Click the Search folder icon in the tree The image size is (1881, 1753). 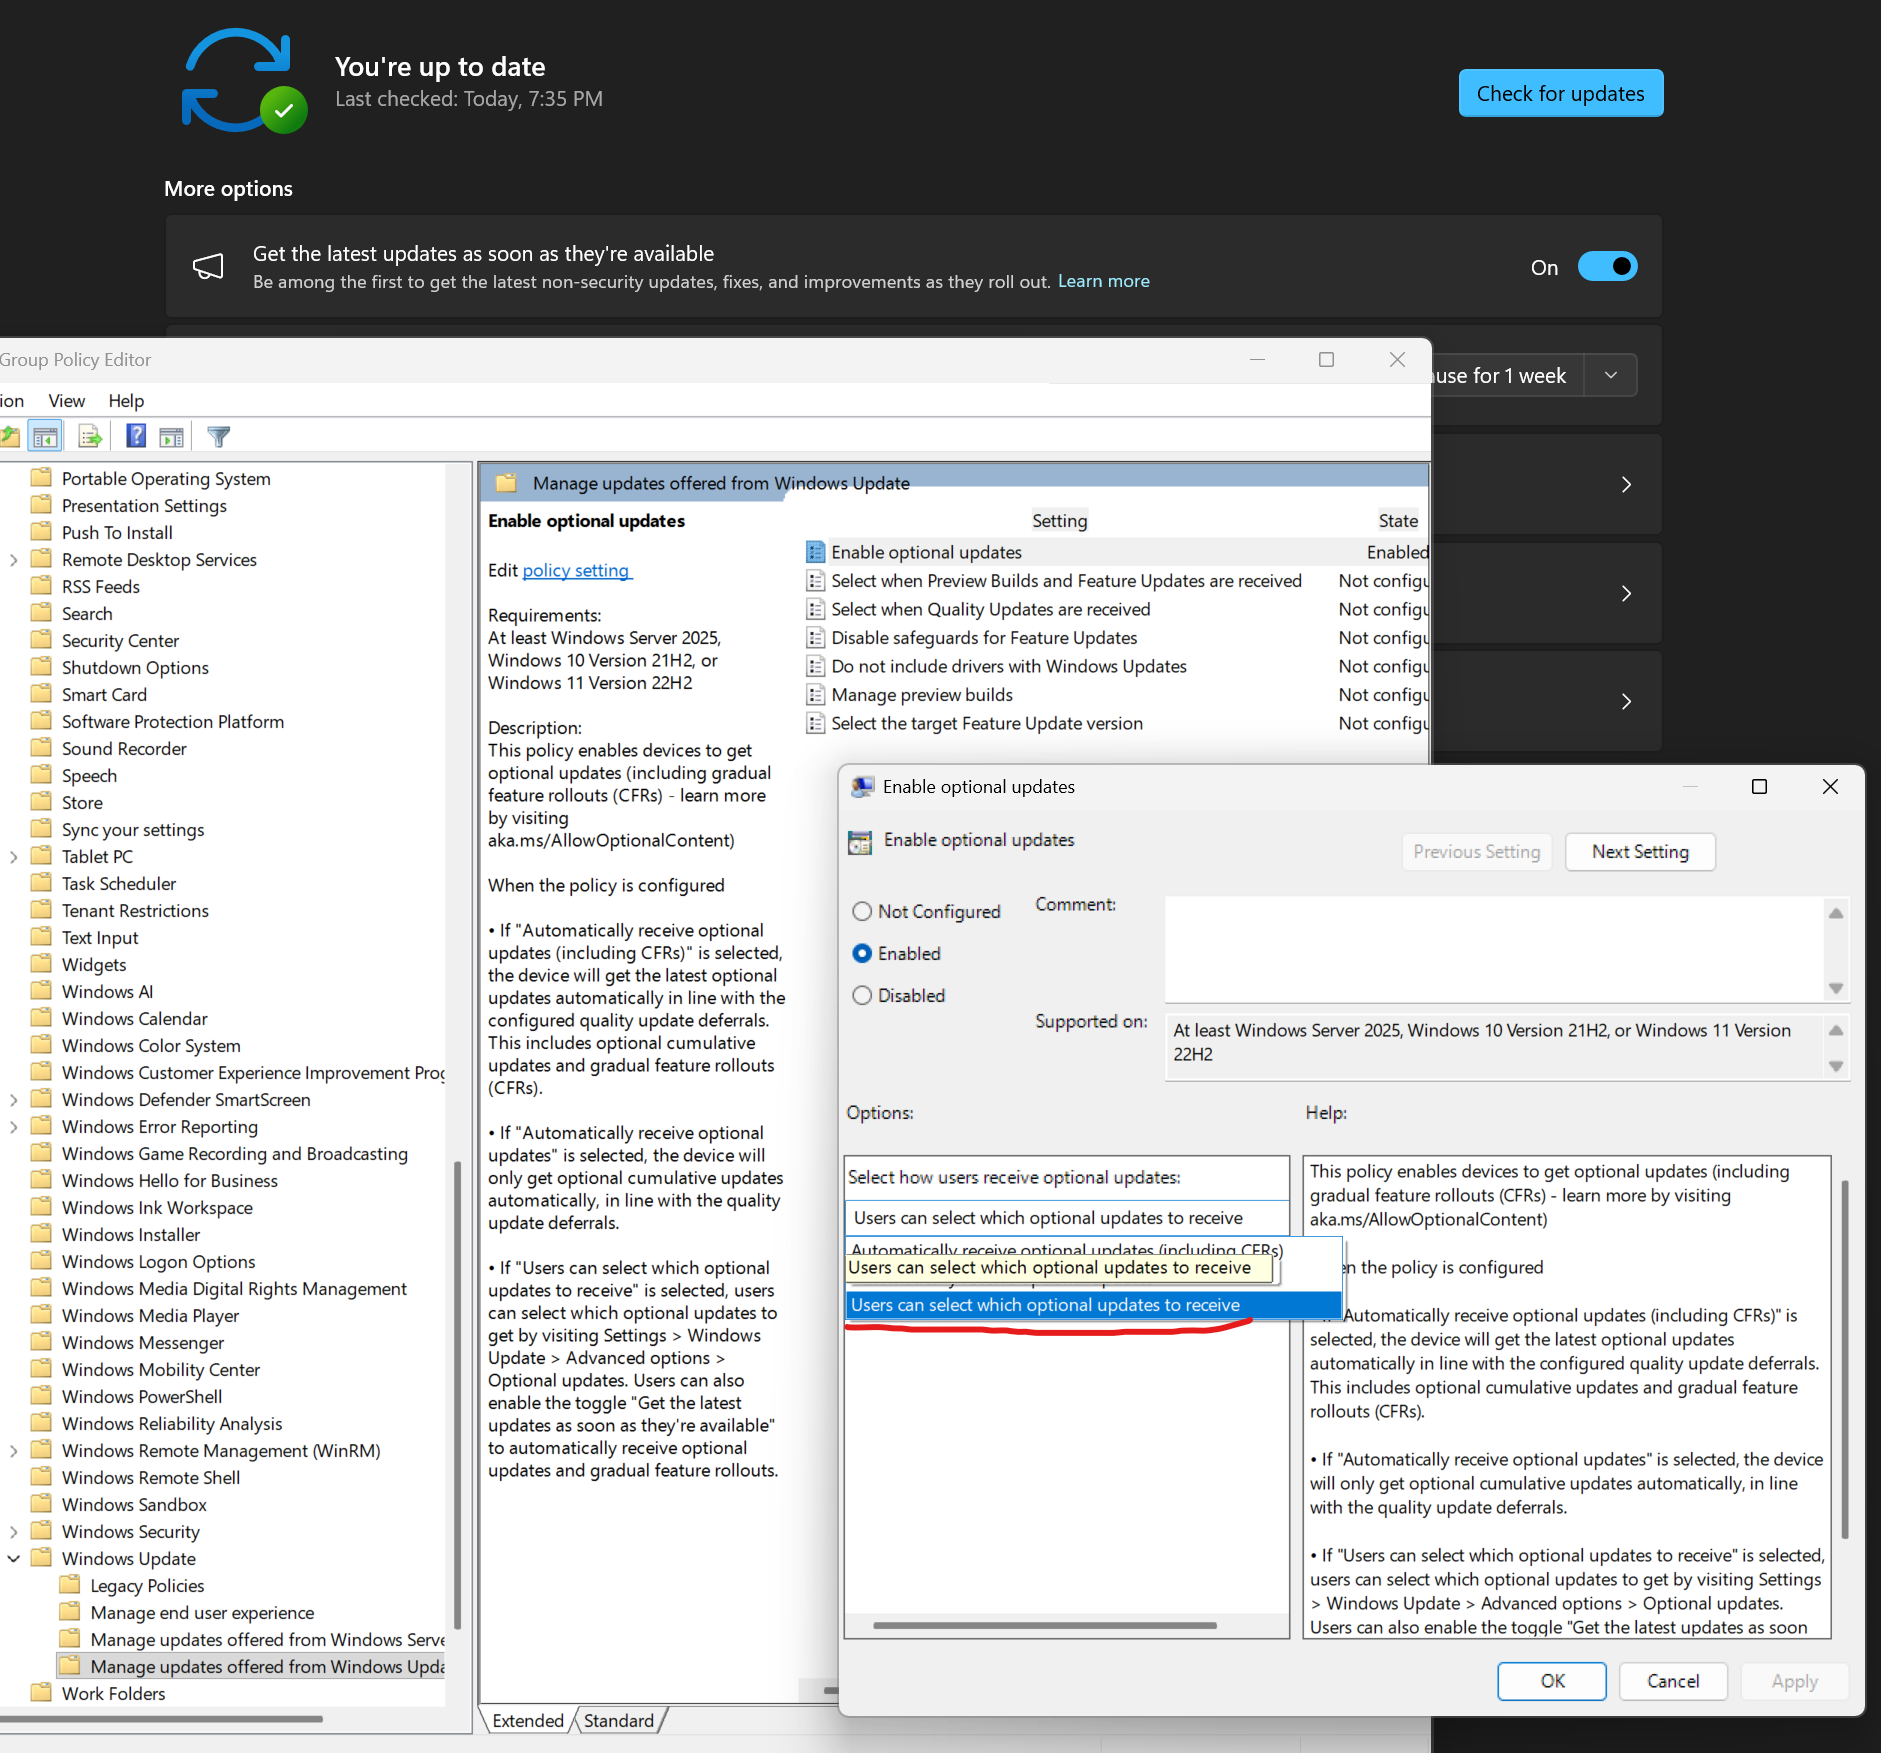tap(41, 612)
